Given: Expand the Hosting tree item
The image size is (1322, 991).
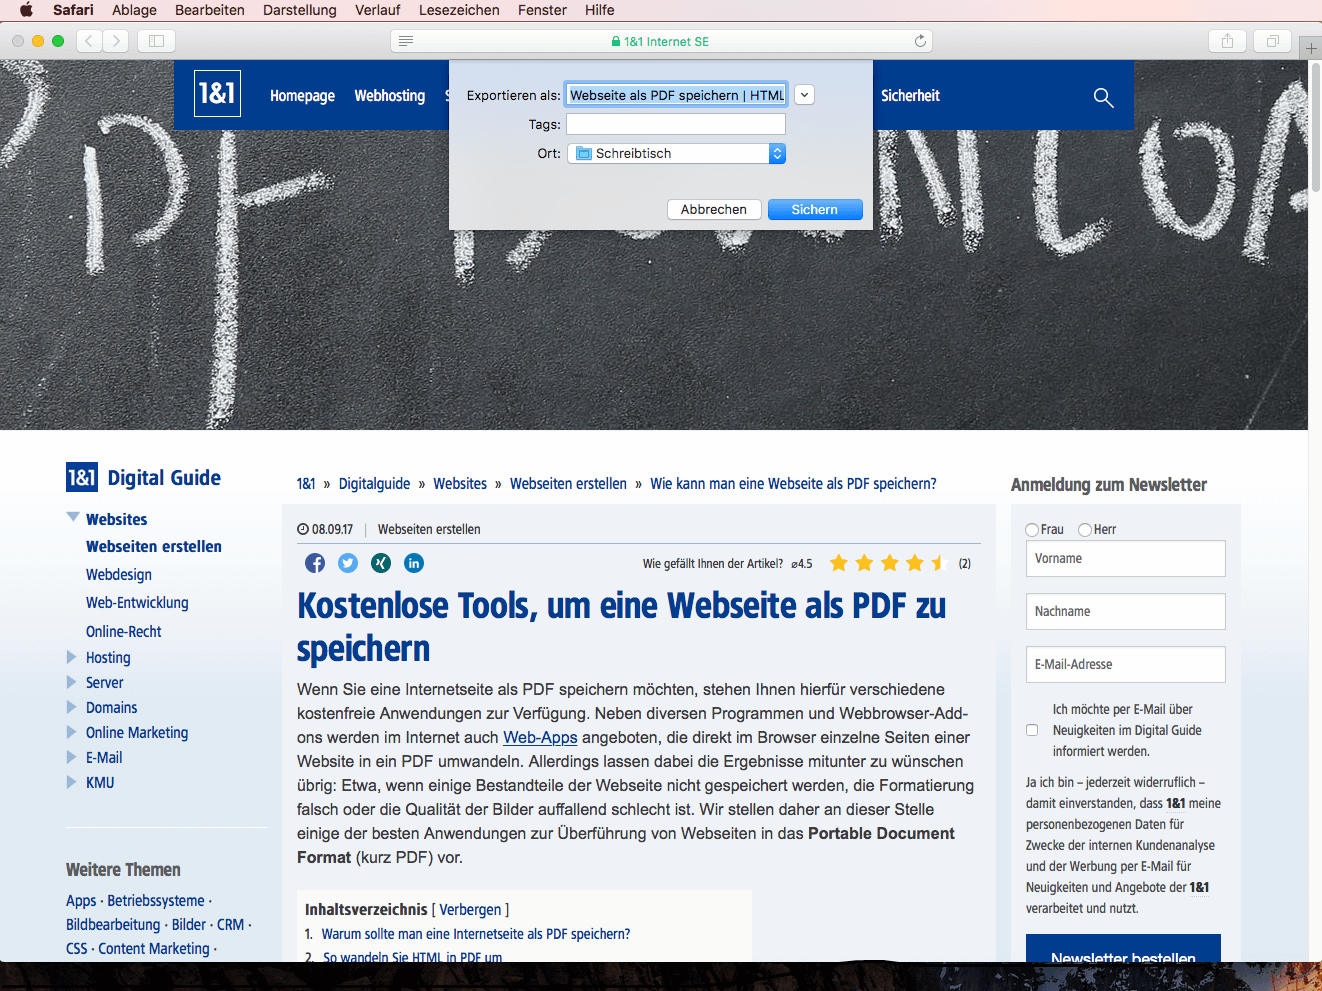Looking at the screenshot, I should click(x=72, y=657).
